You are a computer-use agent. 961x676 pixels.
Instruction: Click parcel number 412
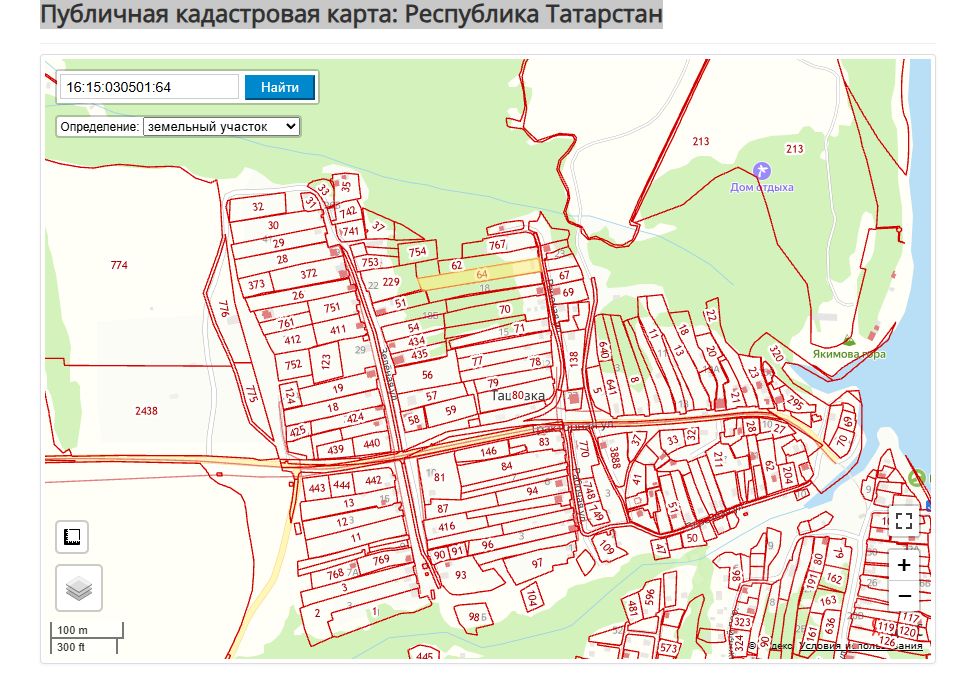[x=292, y=340]
